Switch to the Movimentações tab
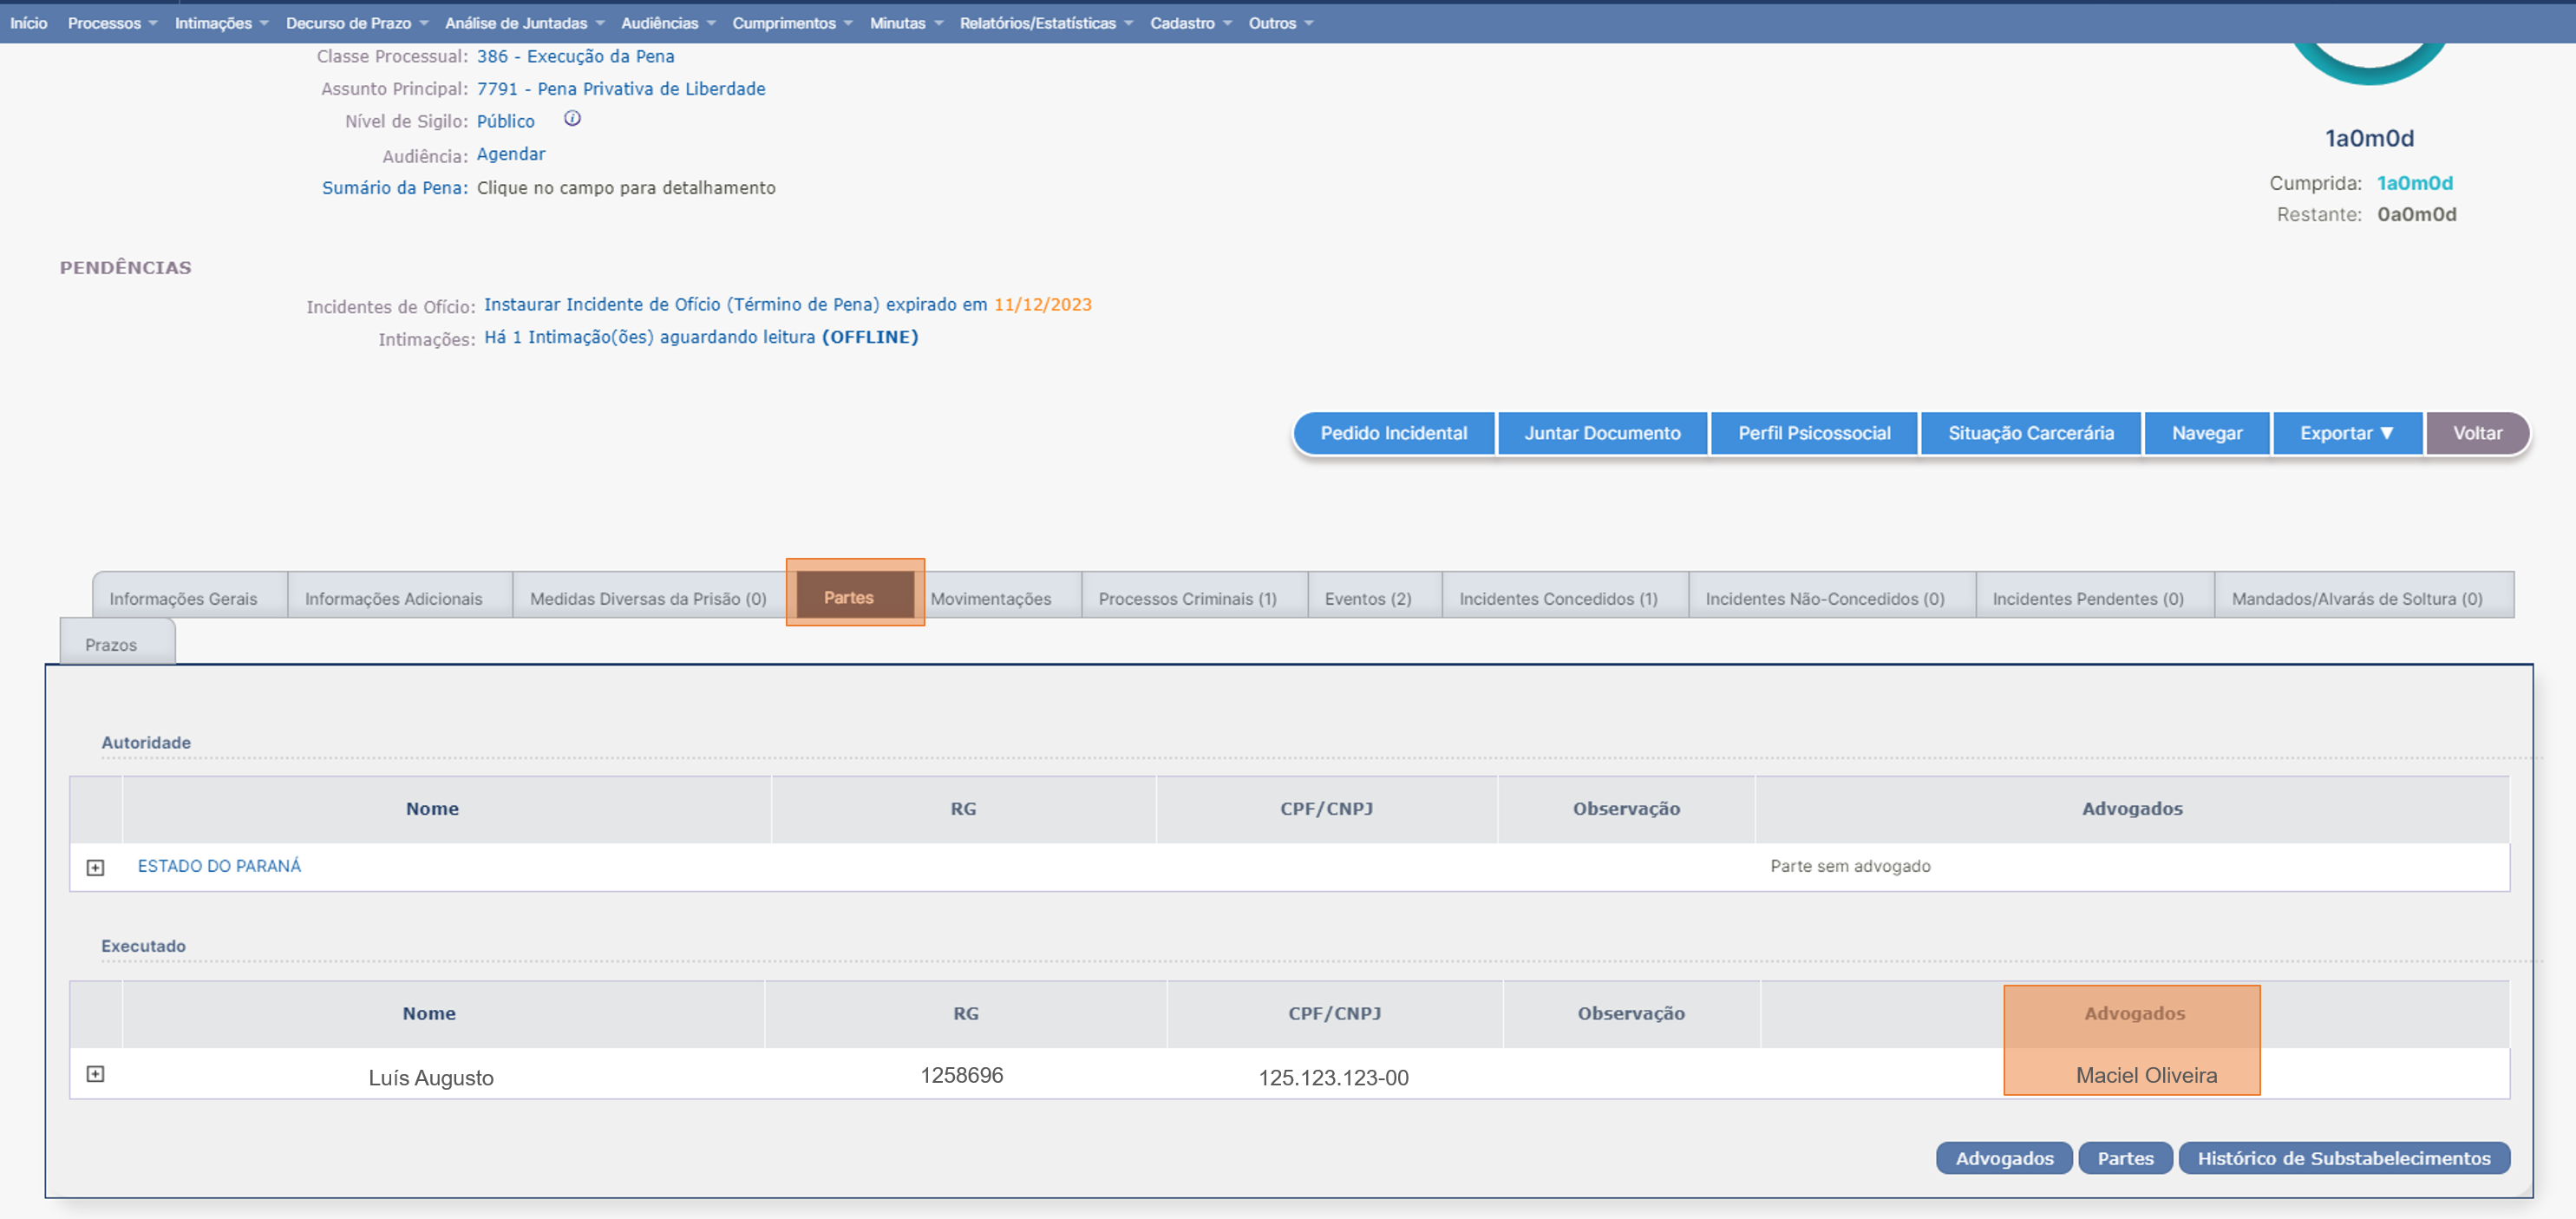The height and width of the screenshot is (1219, 2576). point(990,598)
